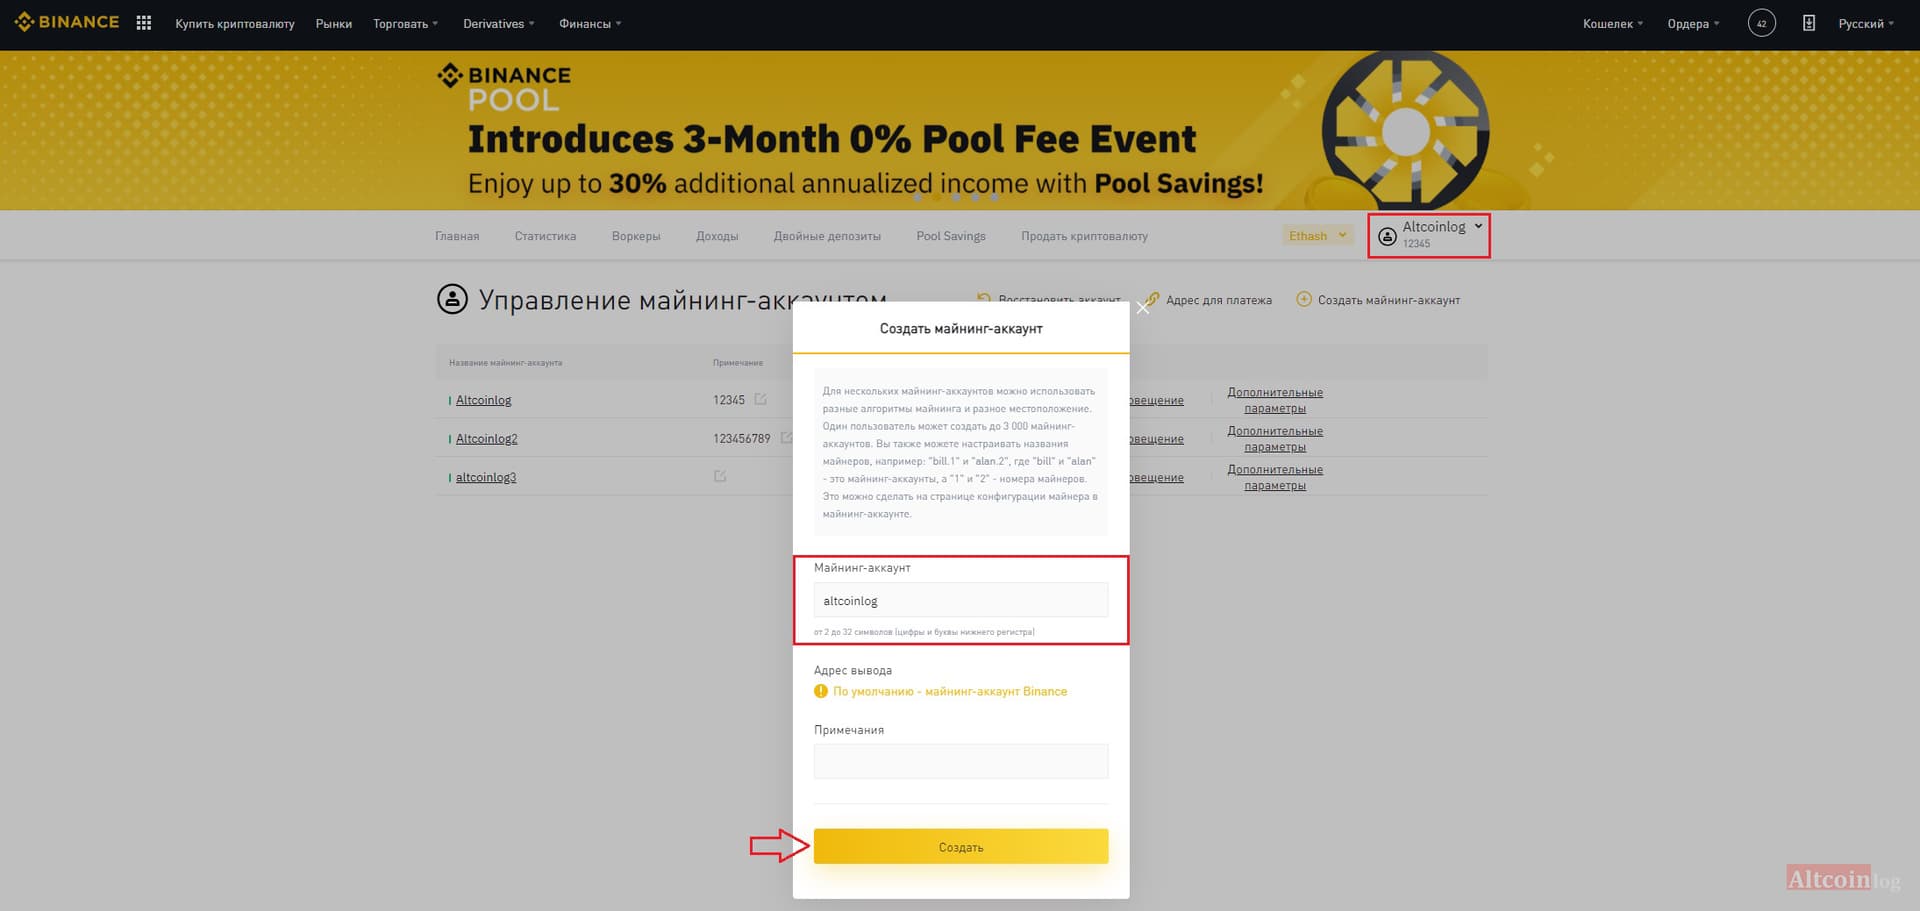Open Продать криптовалюту tab
1920x911 pixels.
1084,236
